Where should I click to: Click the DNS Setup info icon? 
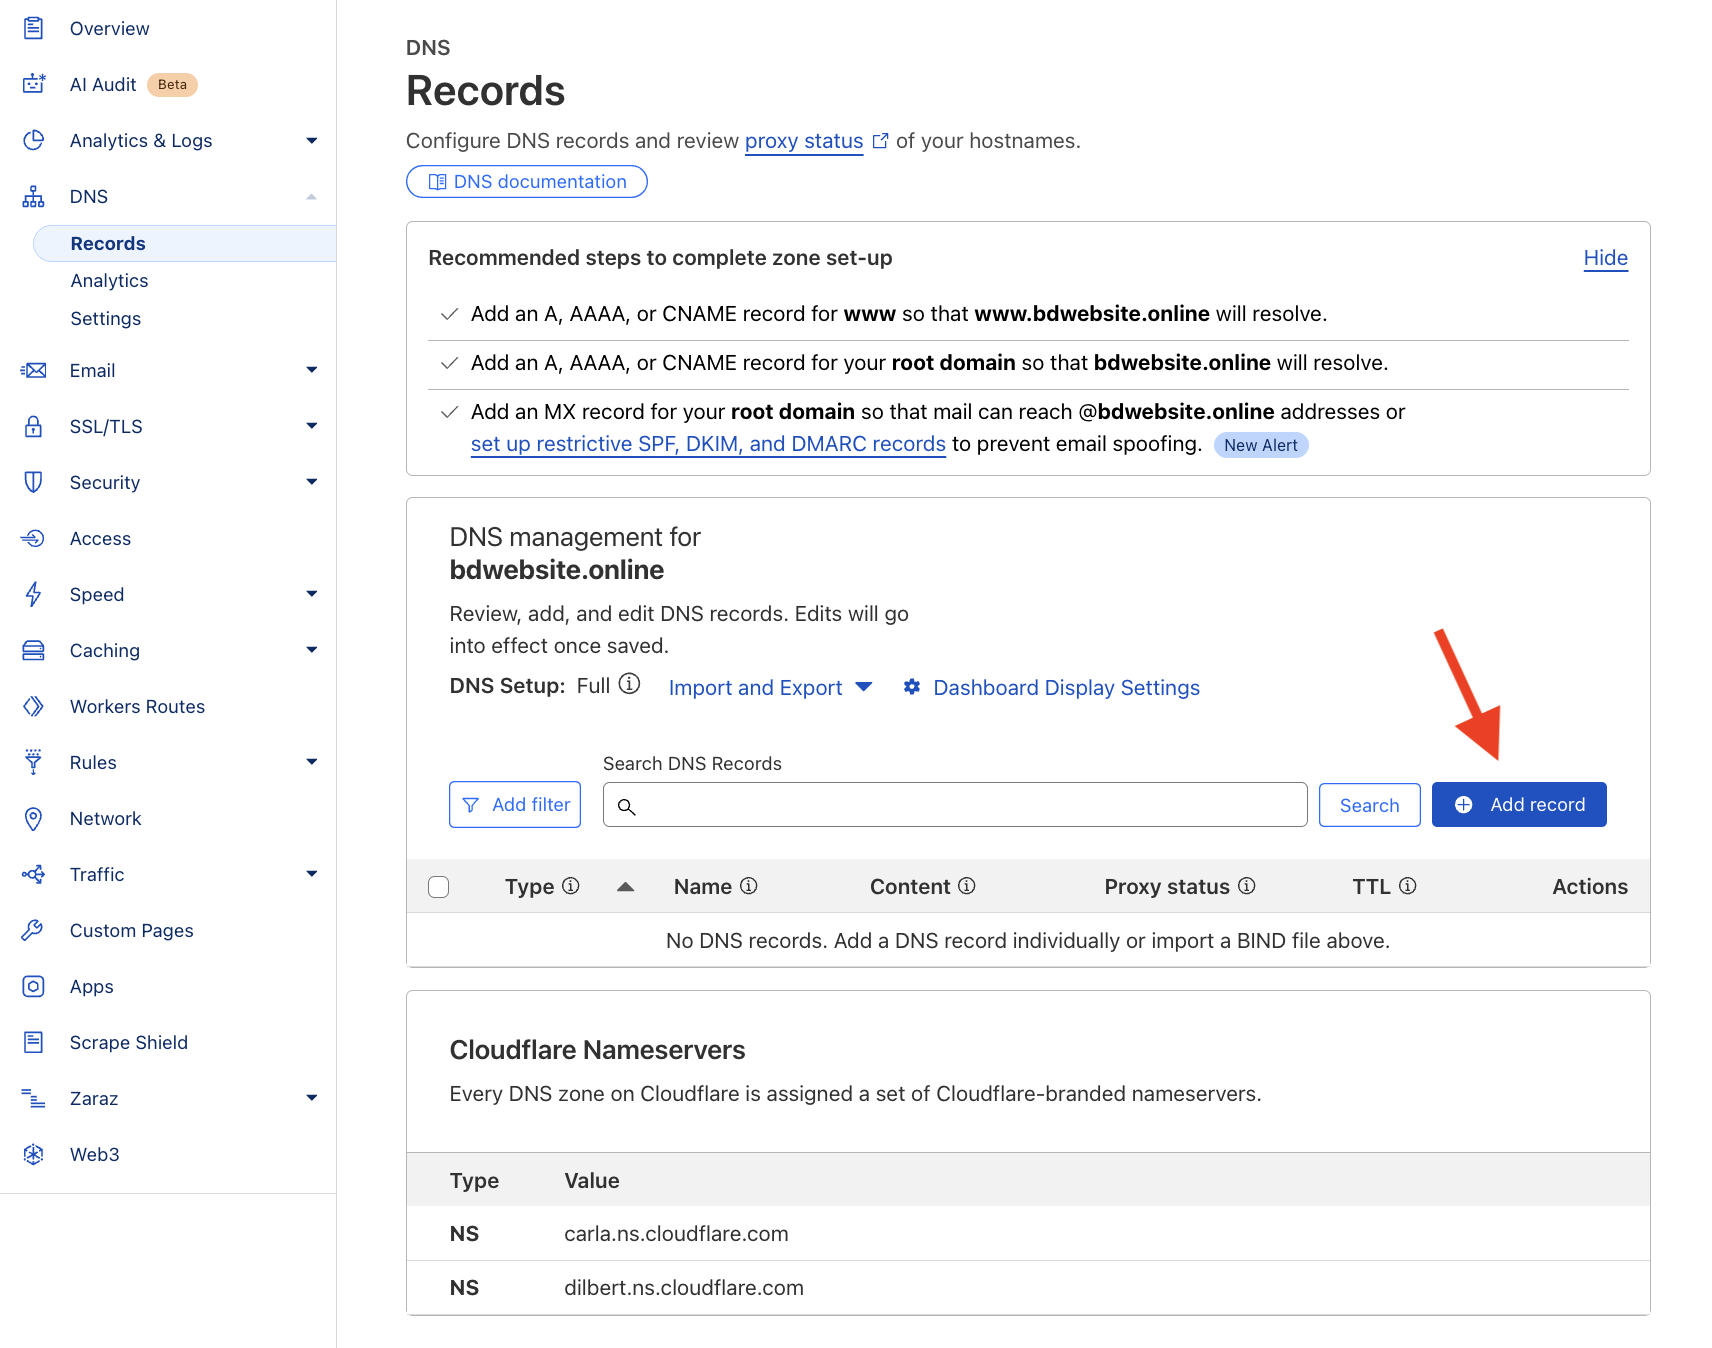pyautogui.click(x=629, y=684)
